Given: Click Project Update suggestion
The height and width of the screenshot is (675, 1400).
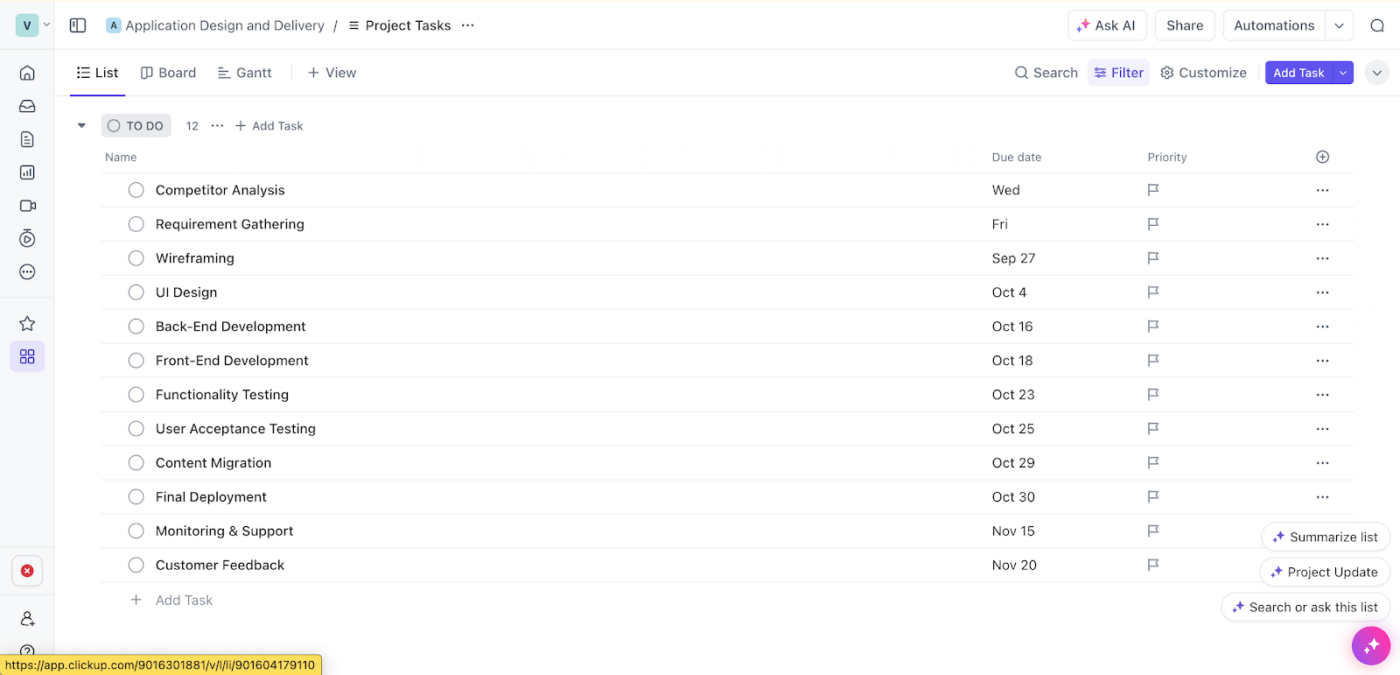Looking at the screenshot, I should [1325, 572].
